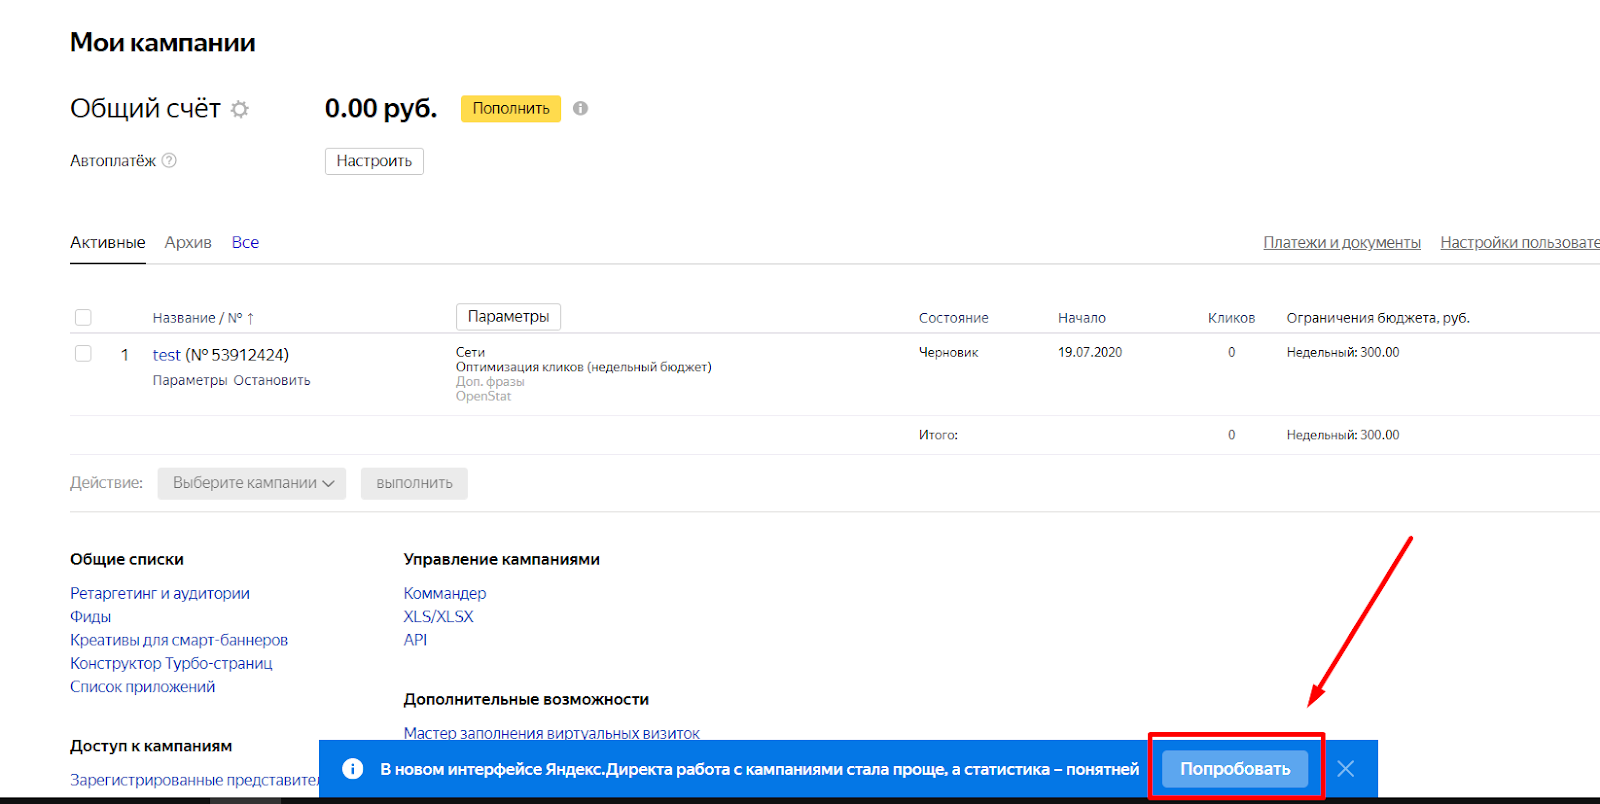Click the gear icon next to Общий счёт
Viewport: 1600px width, 804px height.
click(240, 109)
